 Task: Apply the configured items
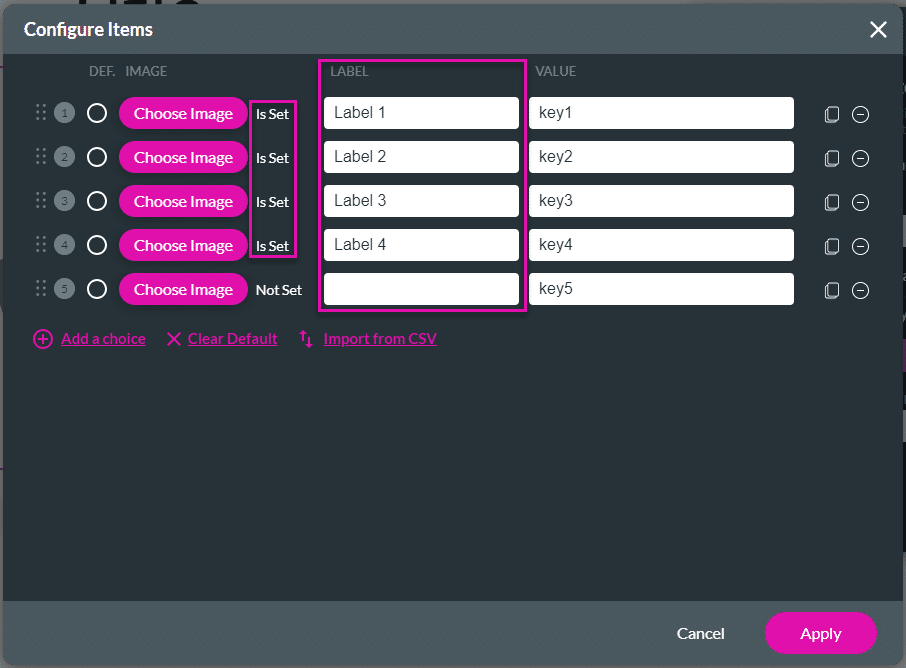click(x=821, y=633)
